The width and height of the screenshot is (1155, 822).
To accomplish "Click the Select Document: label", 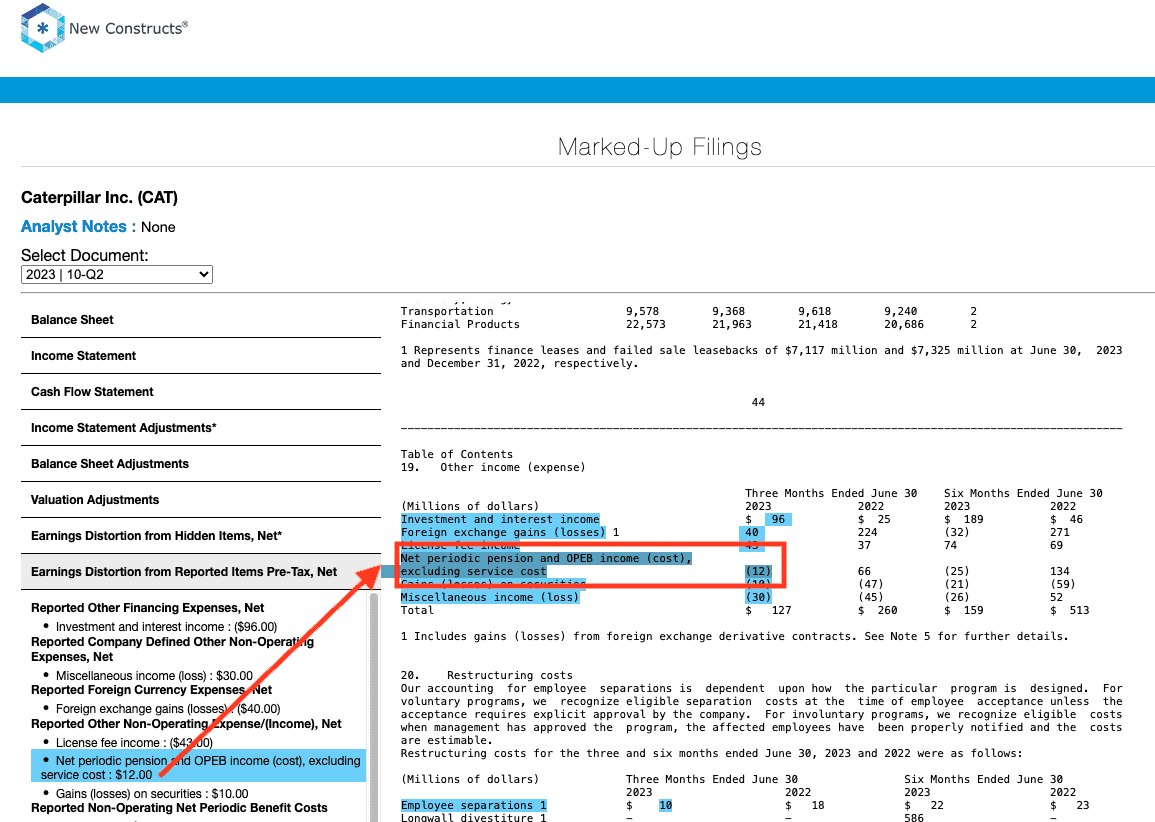I will click(x=85, y=256).
